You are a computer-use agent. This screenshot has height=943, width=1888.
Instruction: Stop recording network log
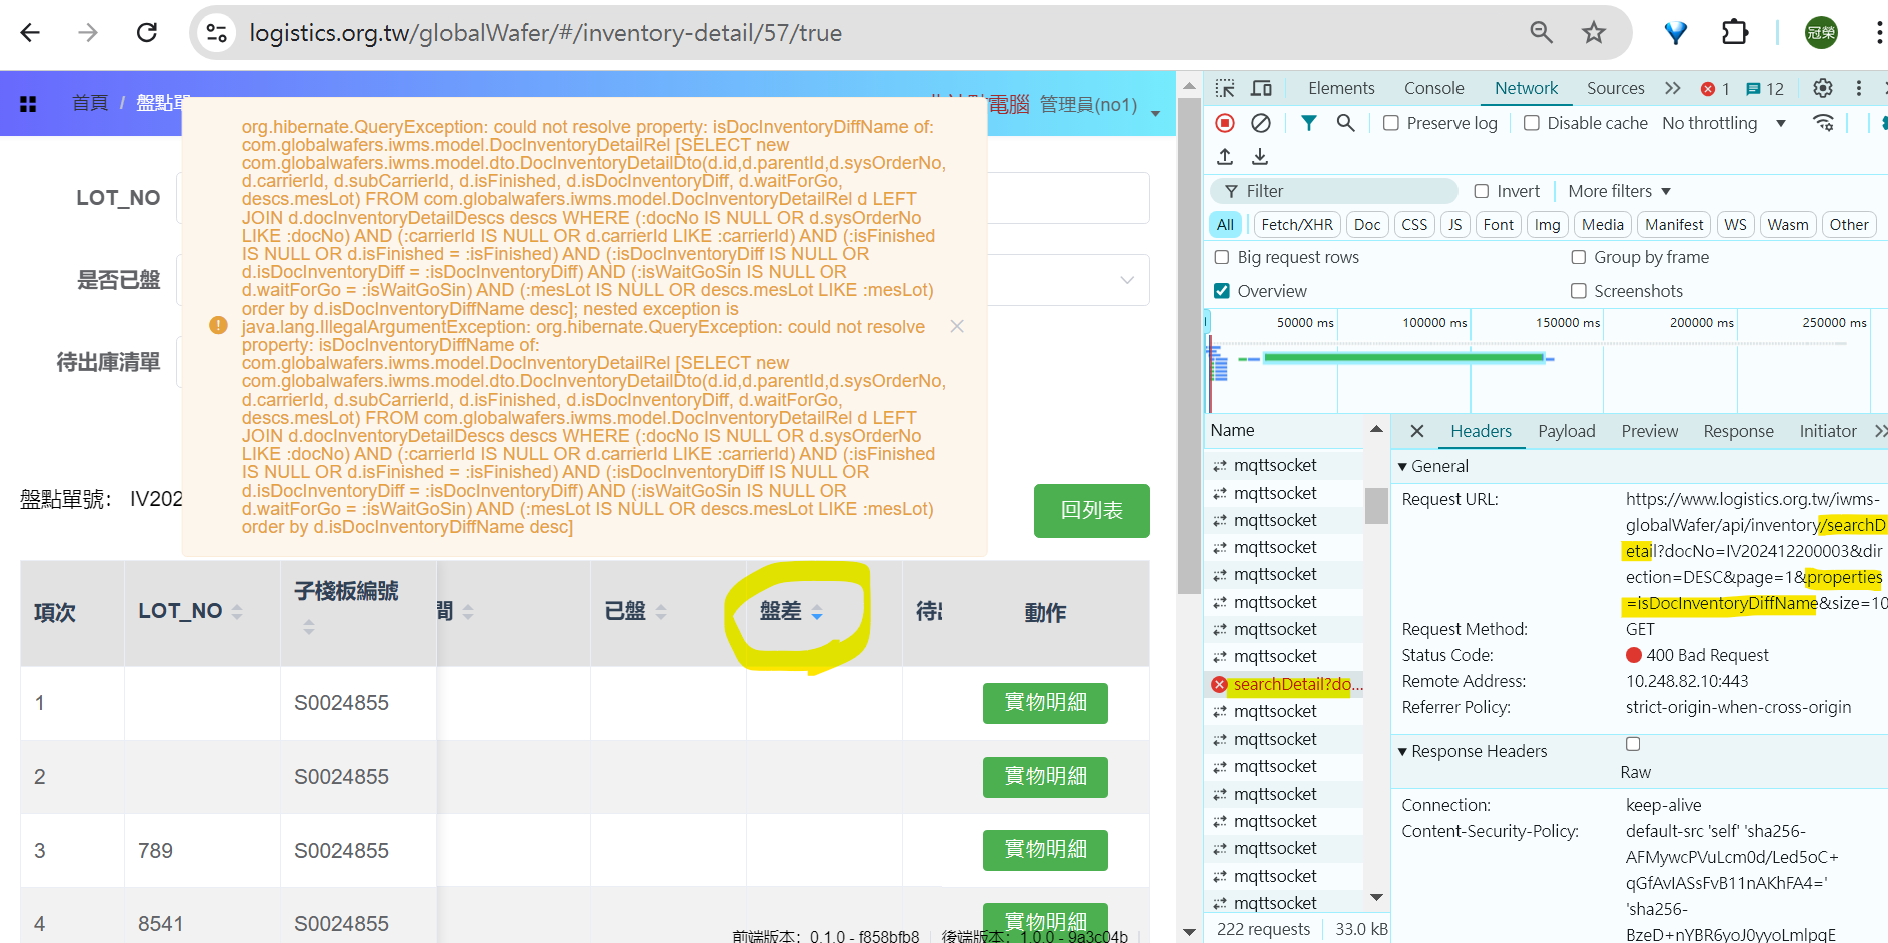click(x=1225, y=123)
